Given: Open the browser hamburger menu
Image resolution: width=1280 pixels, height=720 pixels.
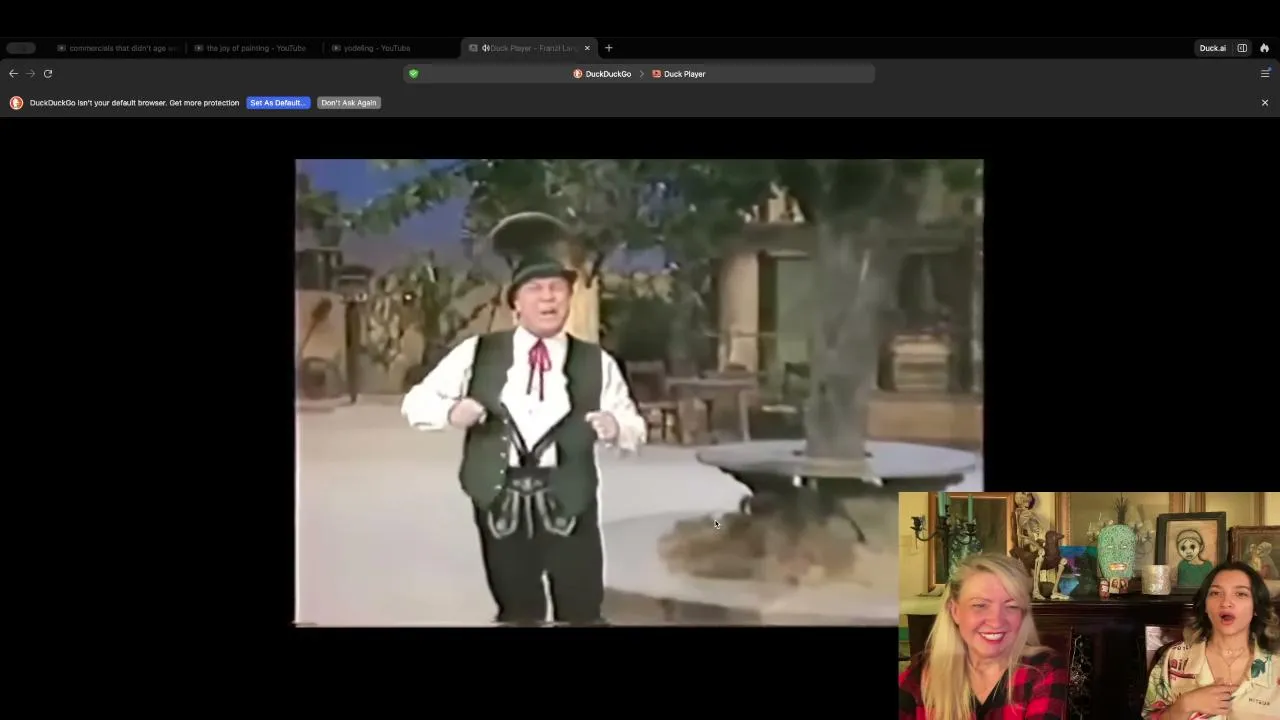Looking at the screenshot, I should click(1265, 73).
